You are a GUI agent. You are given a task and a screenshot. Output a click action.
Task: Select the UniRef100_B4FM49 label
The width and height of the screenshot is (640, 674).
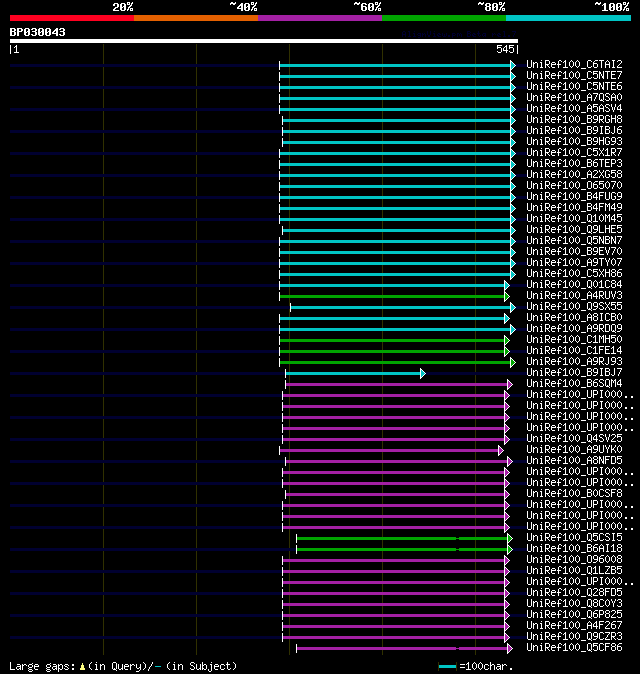click(x=574, y=208)
